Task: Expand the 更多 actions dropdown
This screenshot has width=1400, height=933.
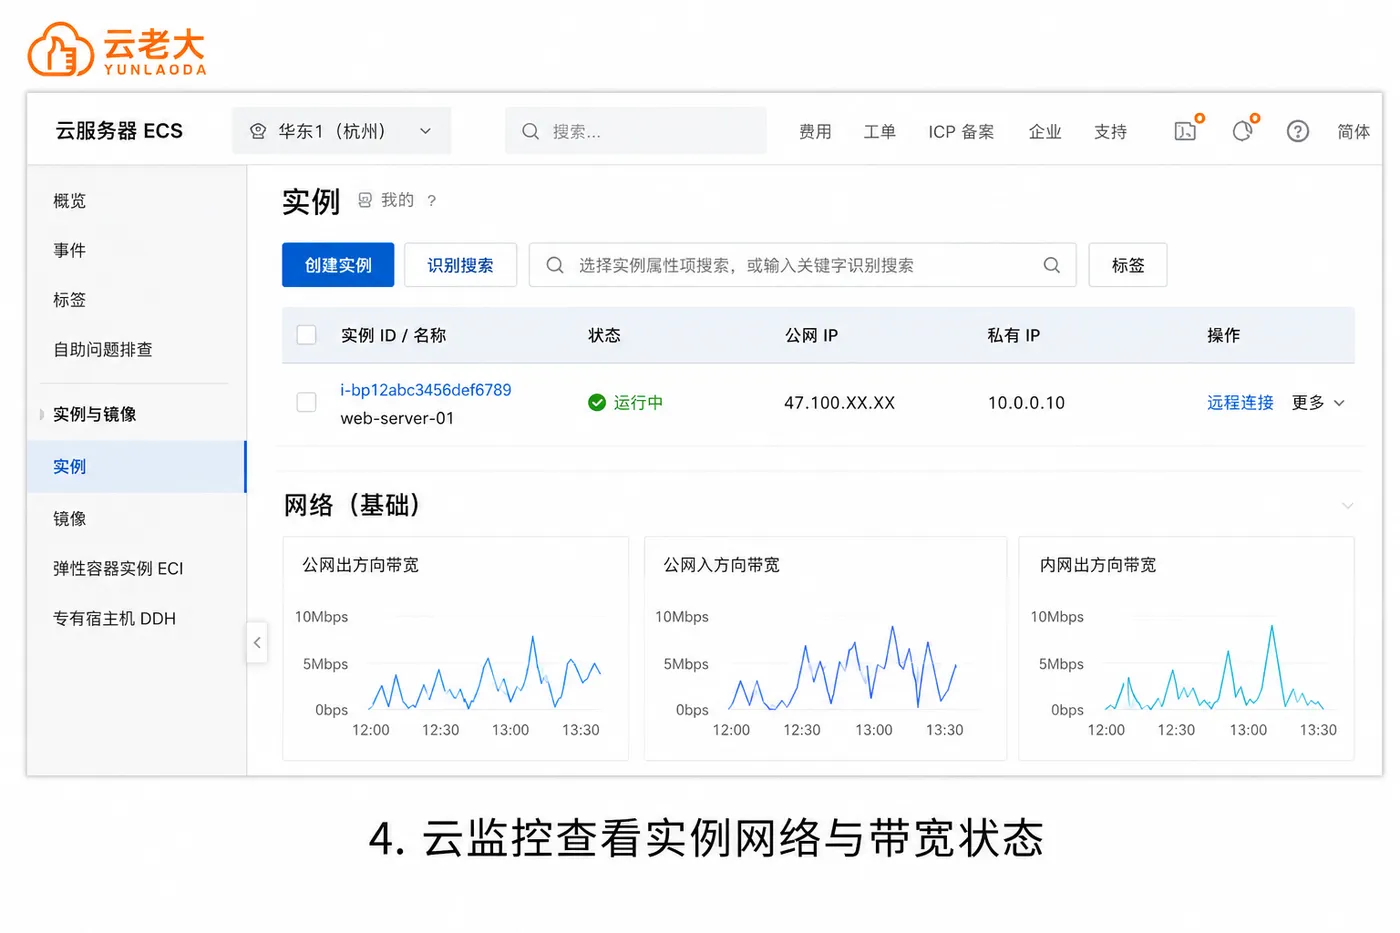Action: click(x=1318, y=402)
